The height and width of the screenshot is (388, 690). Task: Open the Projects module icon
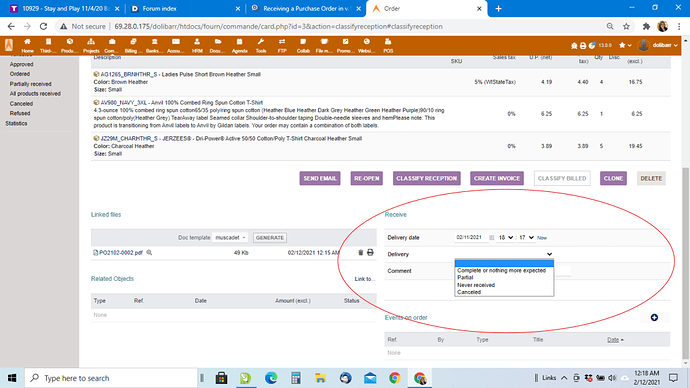pyautogui.click(x=91, y=45)
